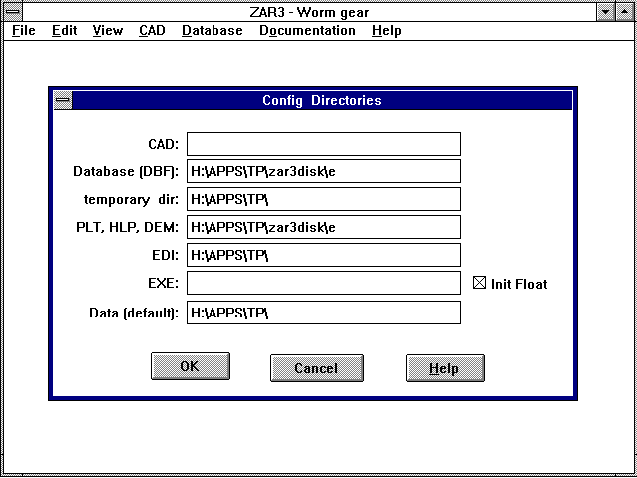Click the Data (default) path field
The width and height of the screenshot is (637, 478).
(x=323, y=313)
